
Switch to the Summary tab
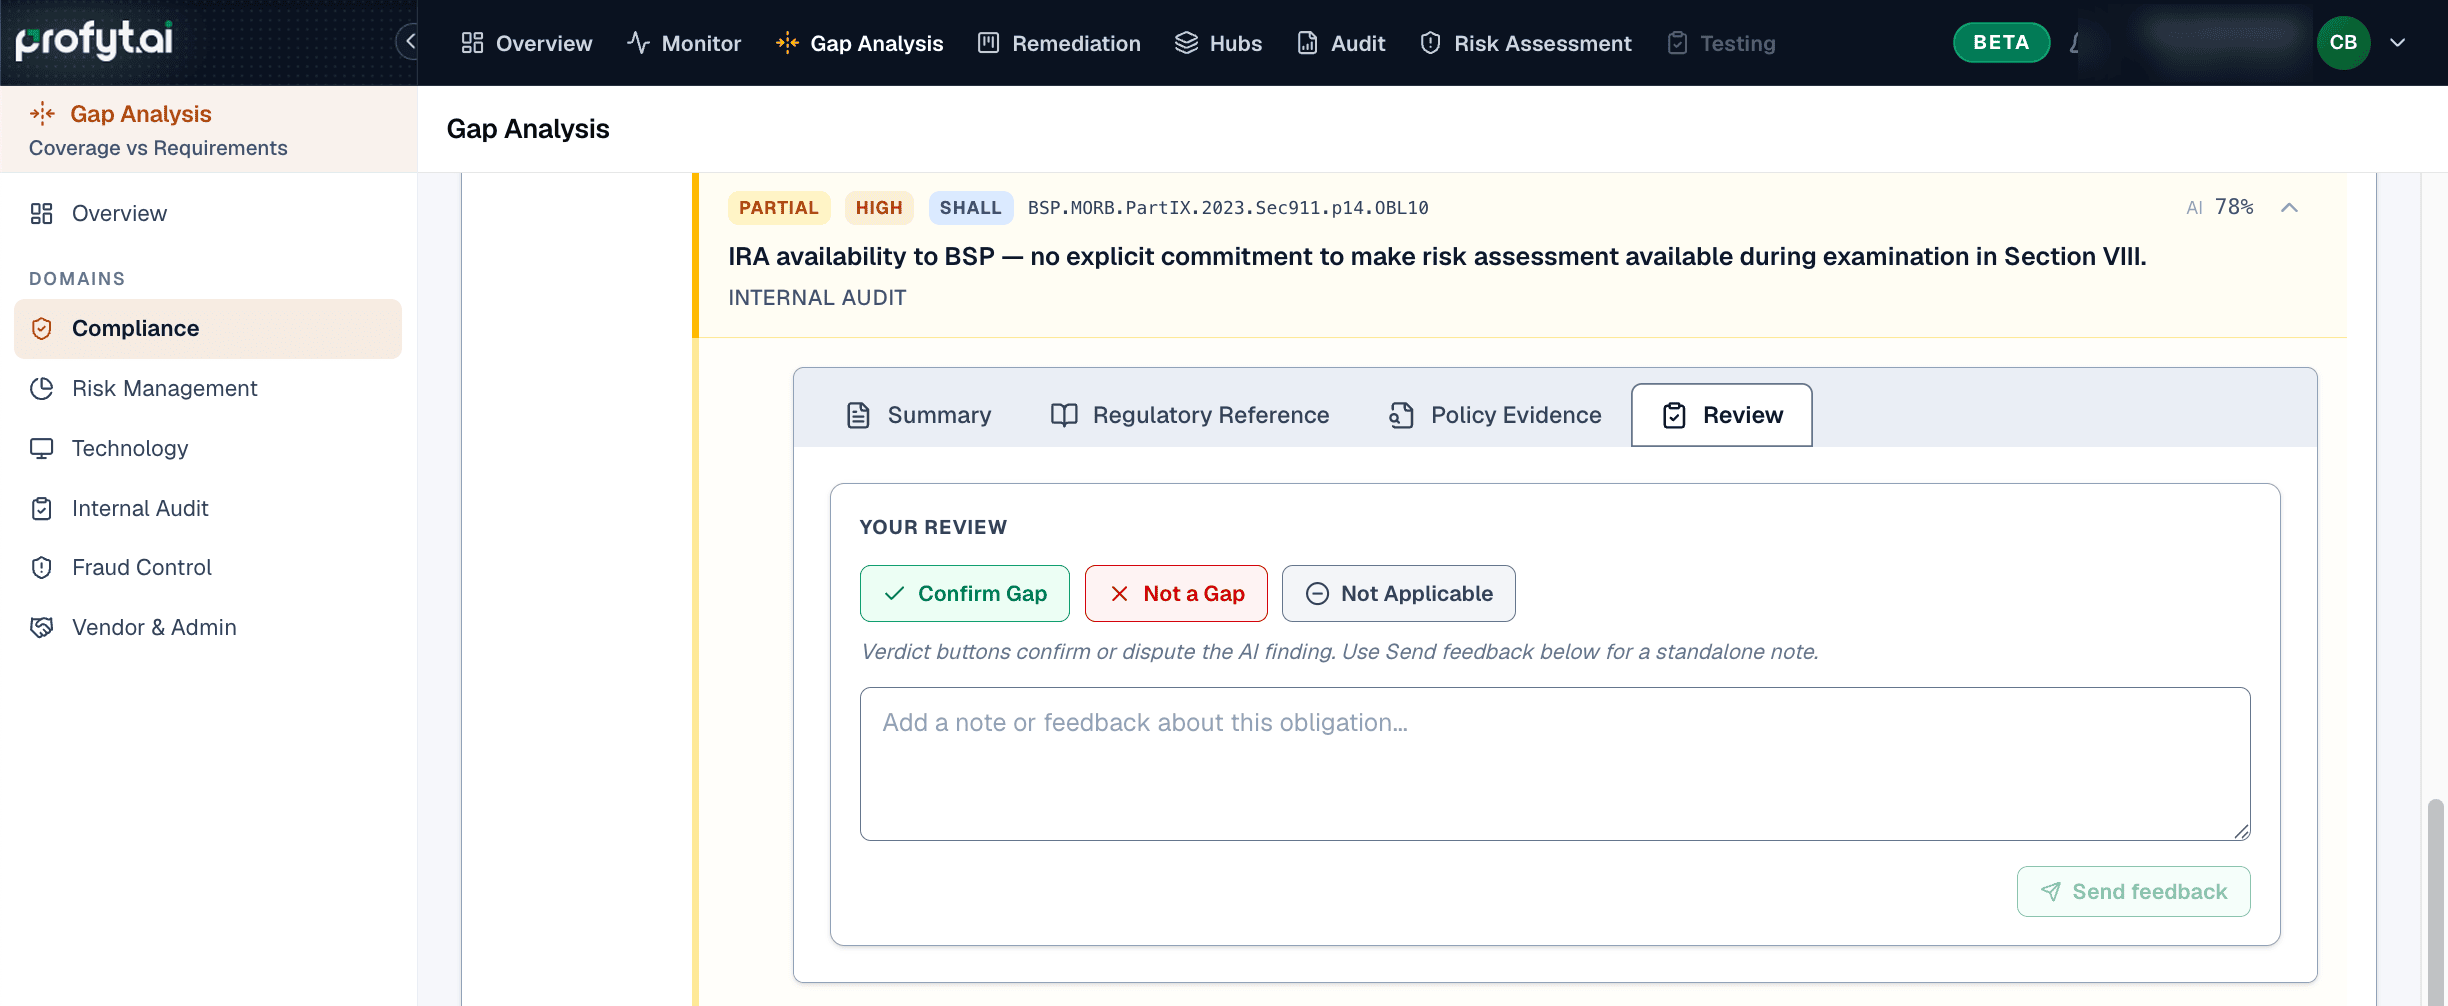point(919,415)
